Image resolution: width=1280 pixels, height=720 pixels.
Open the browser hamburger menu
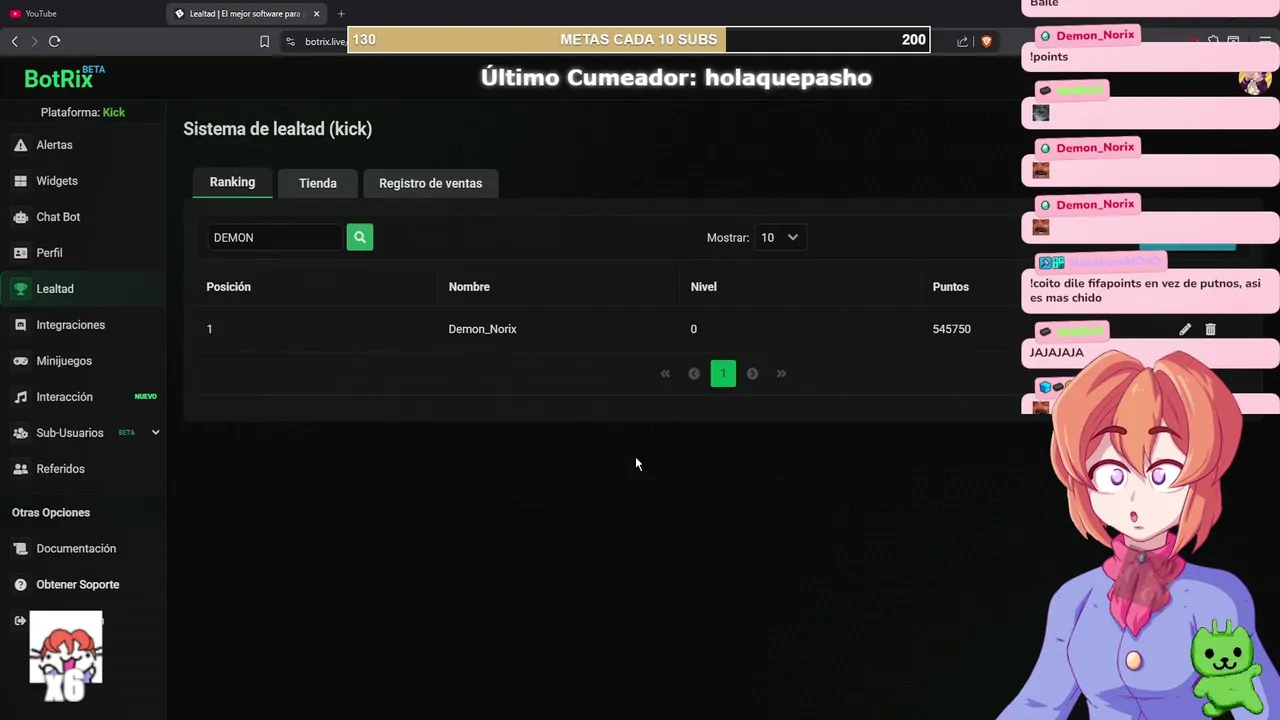point(1265,41)
